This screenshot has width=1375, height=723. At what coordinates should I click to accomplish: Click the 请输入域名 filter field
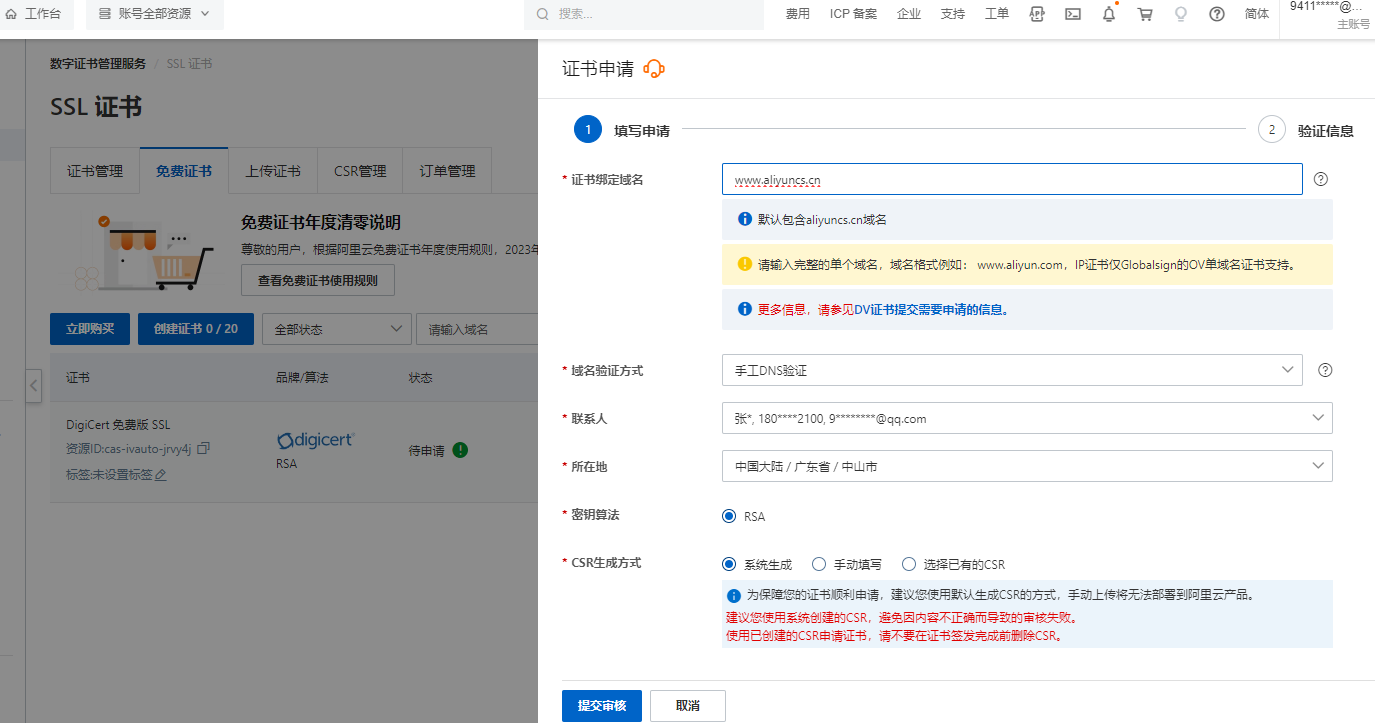[477, 329]
